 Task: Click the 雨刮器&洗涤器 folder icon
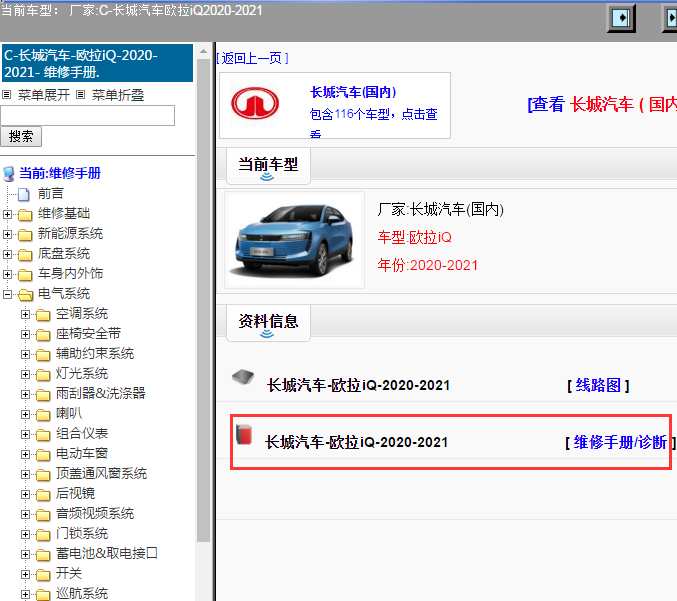pyautogui.click(x=43, y=394)
